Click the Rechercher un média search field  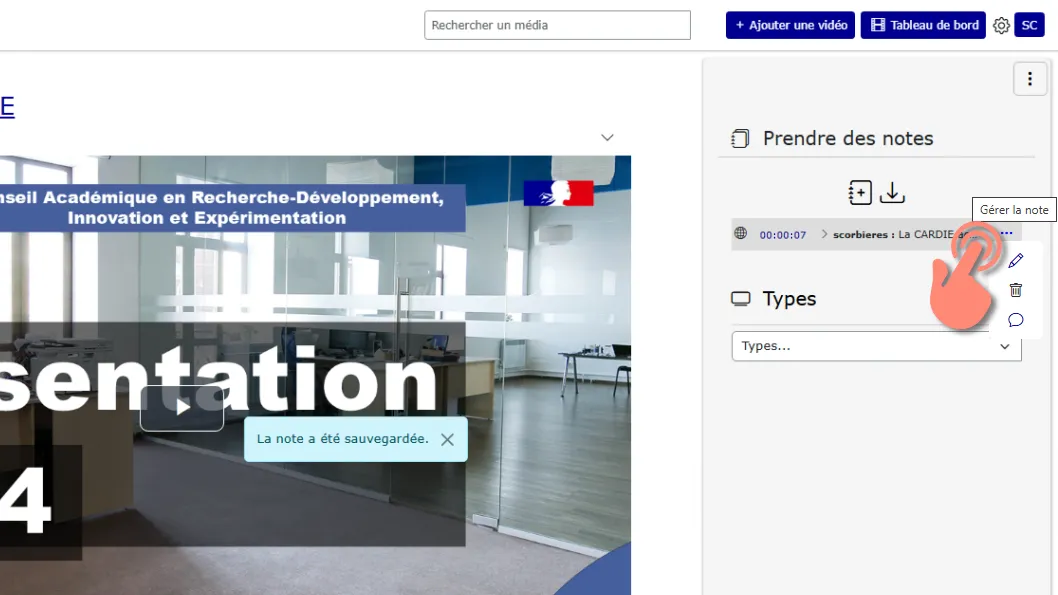(557, 25)
